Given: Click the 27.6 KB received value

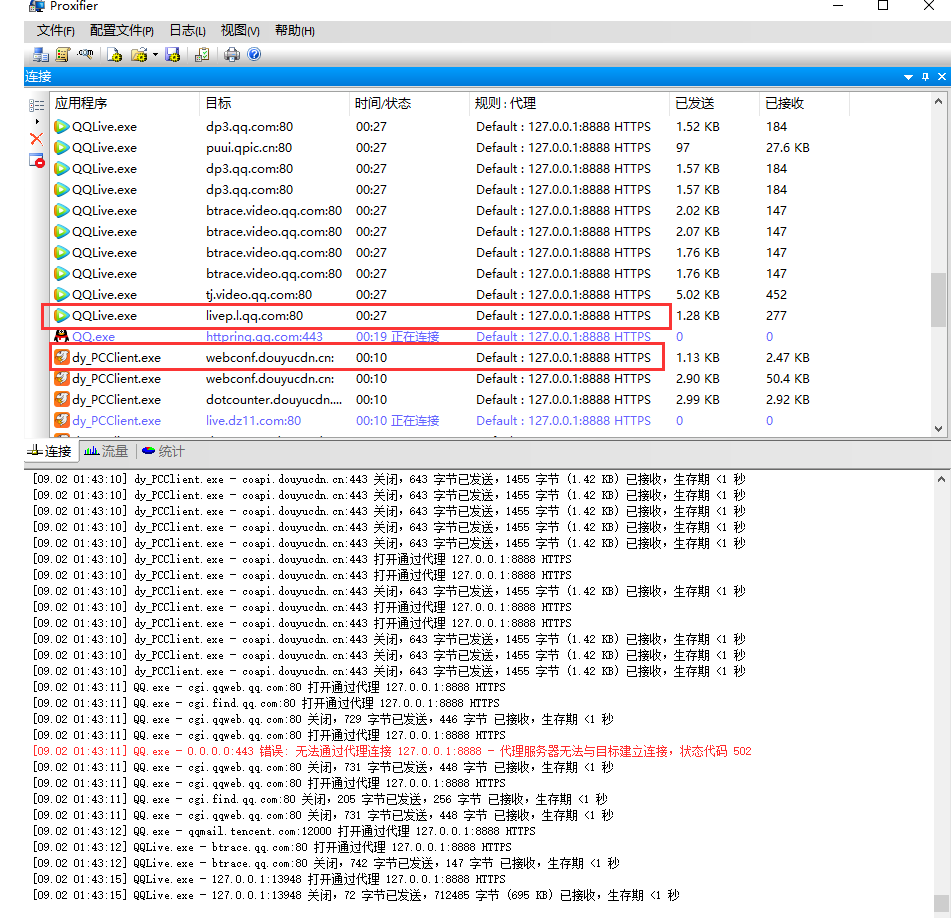Looking at the screenshot, I should pos(787,148).
